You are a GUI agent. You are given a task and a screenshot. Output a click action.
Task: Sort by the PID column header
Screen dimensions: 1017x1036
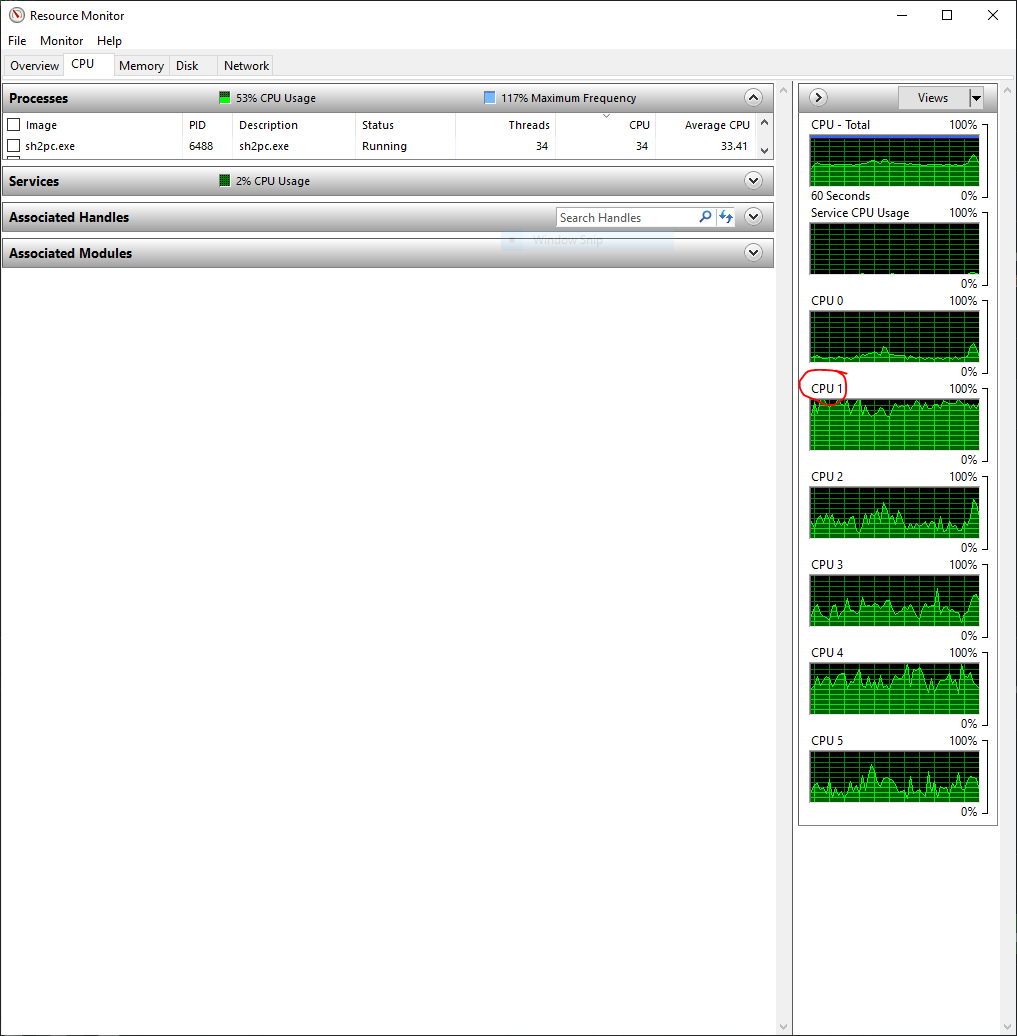pyautogui.click(x=207, y=125)
